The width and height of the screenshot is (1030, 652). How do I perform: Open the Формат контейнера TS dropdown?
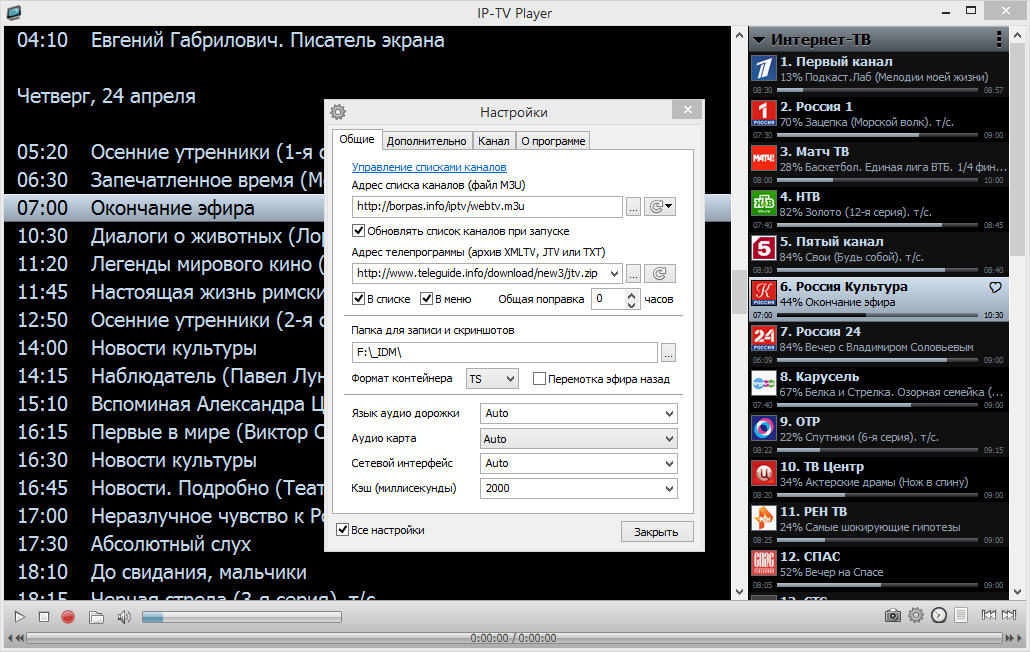(493, 379)
